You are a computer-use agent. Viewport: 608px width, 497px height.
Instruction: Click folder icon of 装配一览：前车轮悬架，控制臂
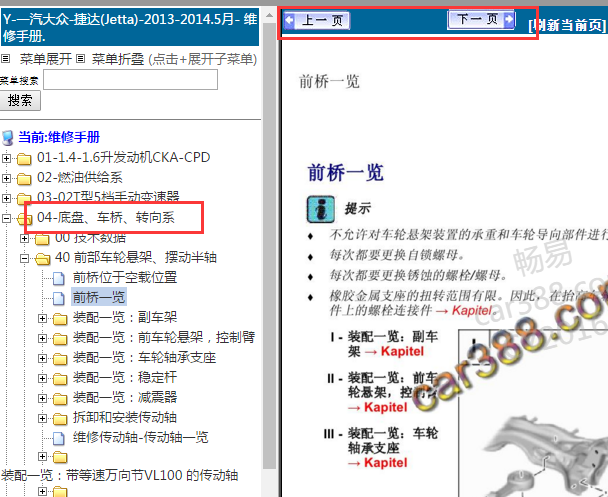point(60,338)
